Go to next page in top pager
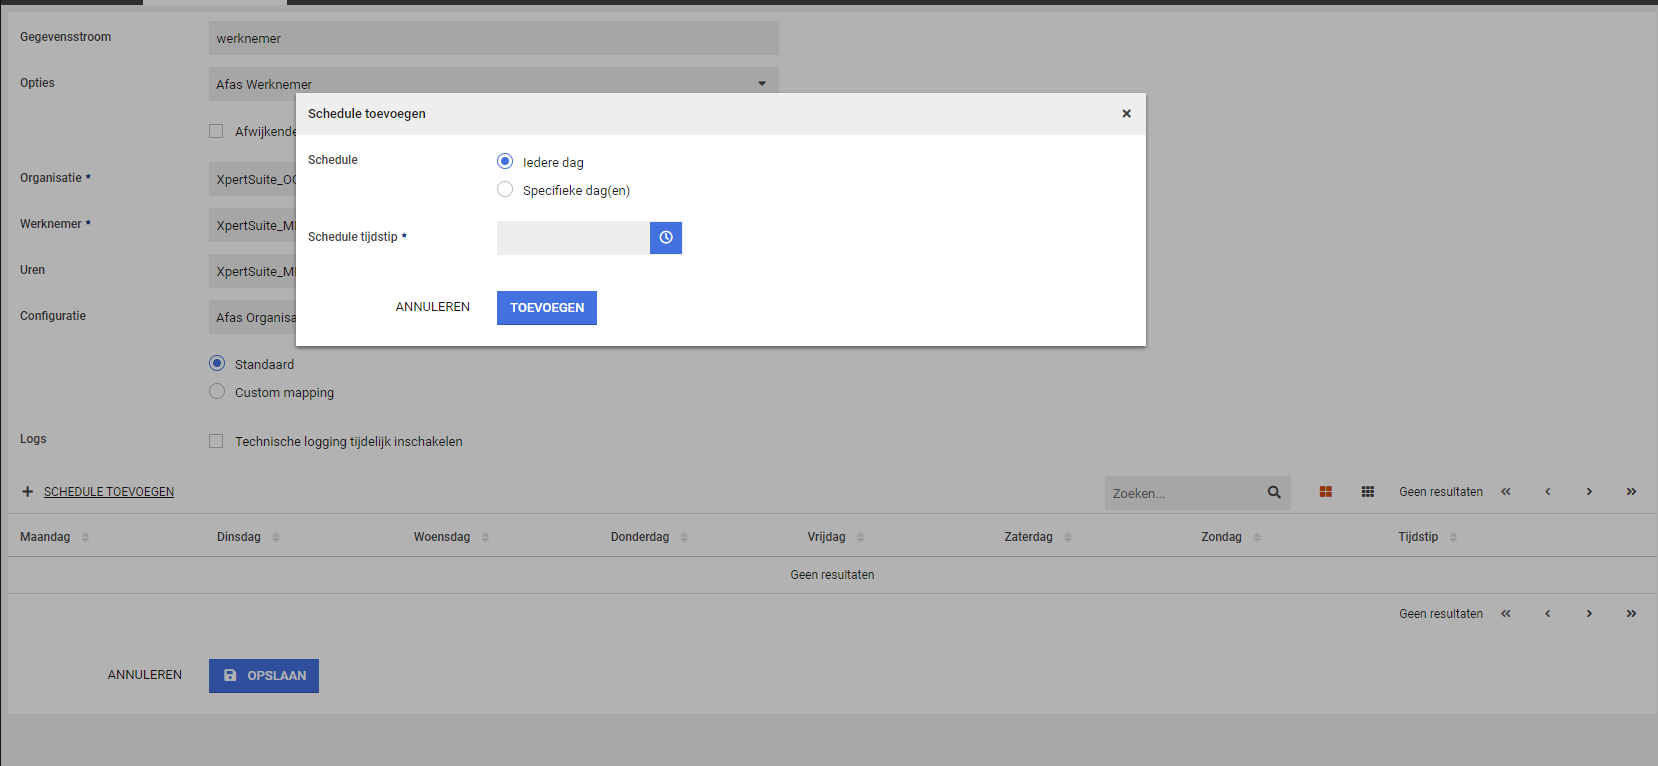Screen dimensions: 1658x766 click(1589, 492)
